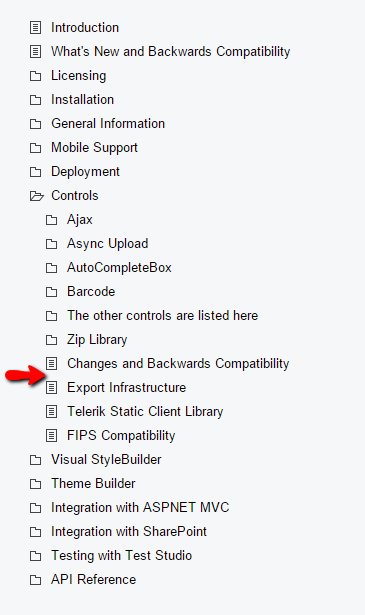Open What's New and Backwards Compatibility
This screenshot has height=615, width=365.
171,52
